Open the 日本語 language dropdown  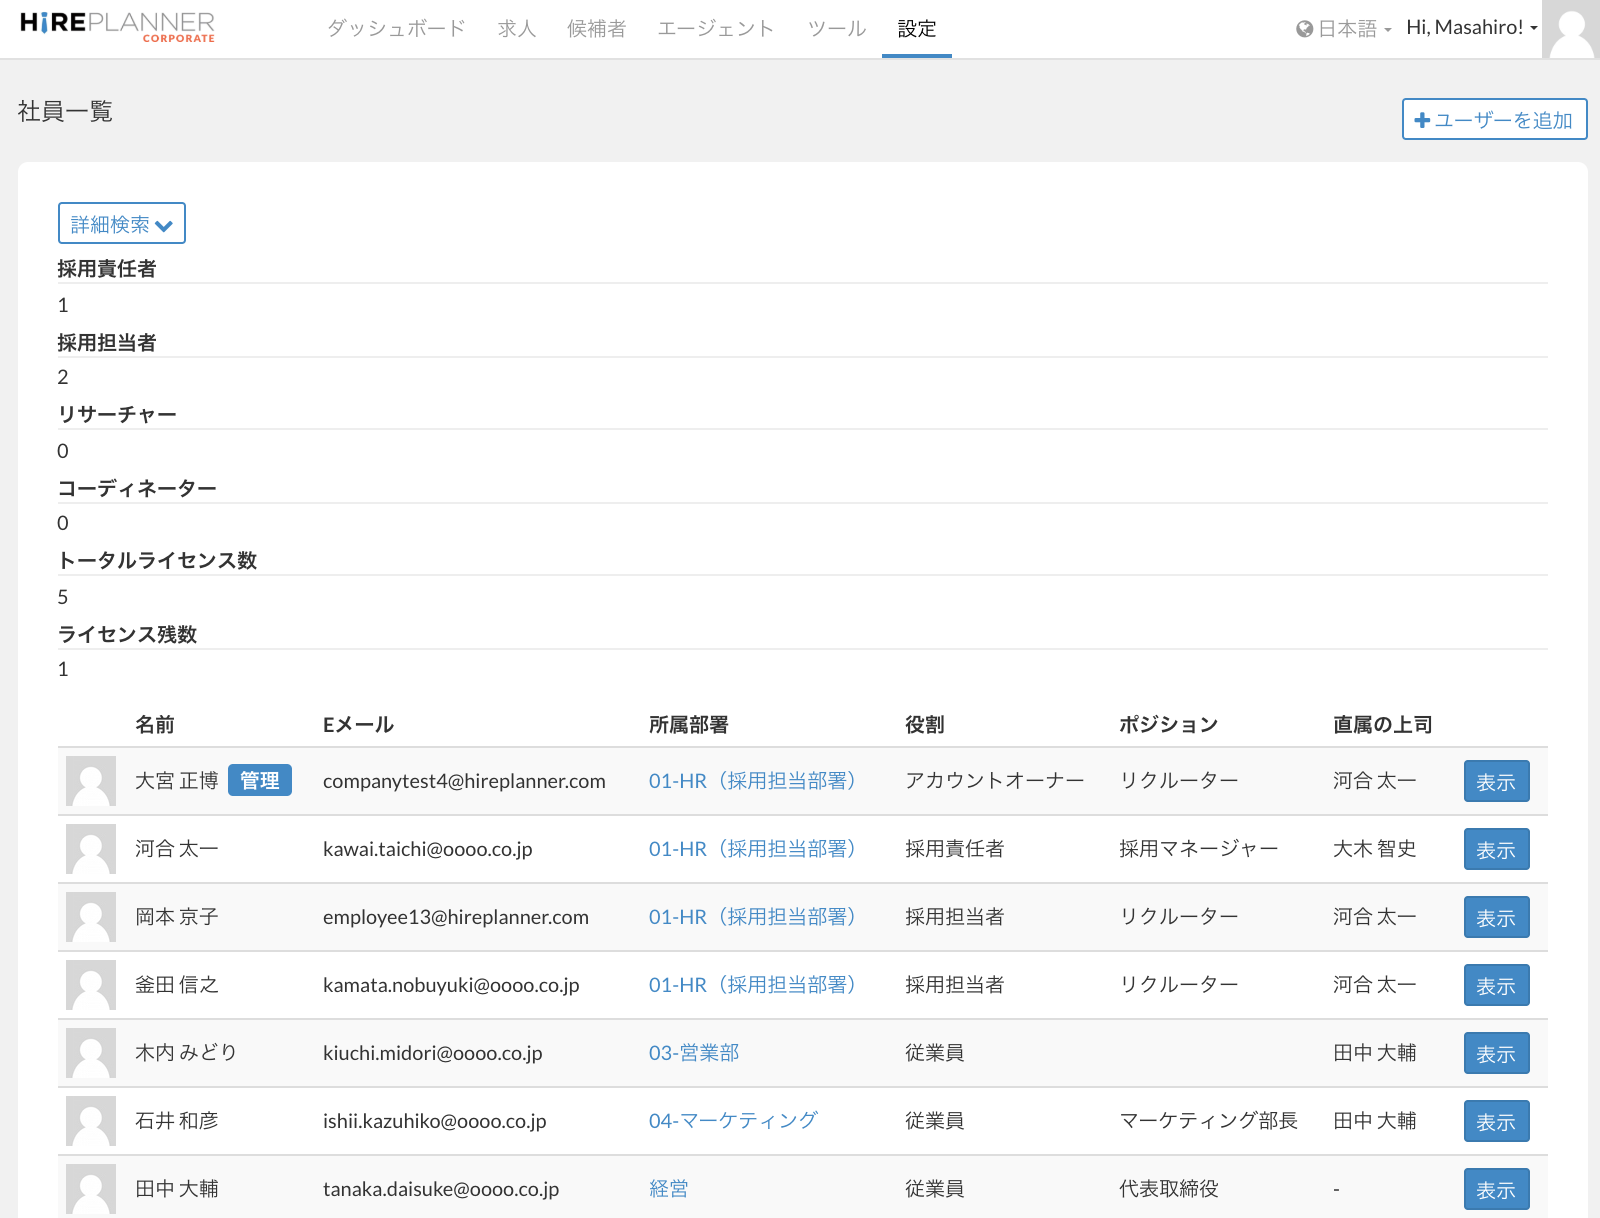(1344, 29)
